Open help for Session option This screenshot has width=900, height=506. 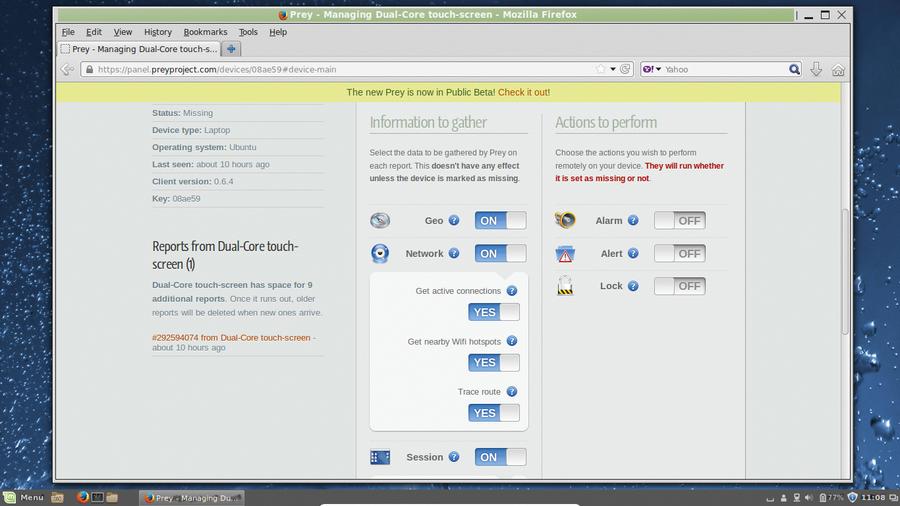(x=454, y=457)
